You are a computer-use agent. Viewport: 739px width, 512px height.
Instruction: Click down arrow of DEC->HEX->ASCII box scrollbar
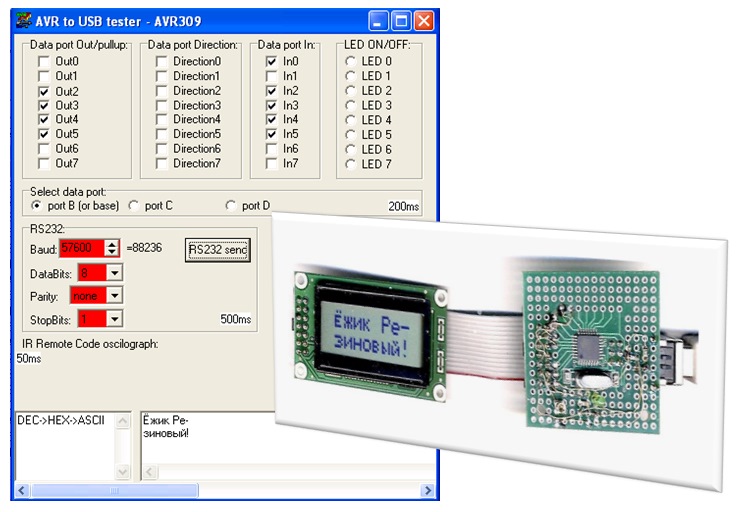point(123,471)
